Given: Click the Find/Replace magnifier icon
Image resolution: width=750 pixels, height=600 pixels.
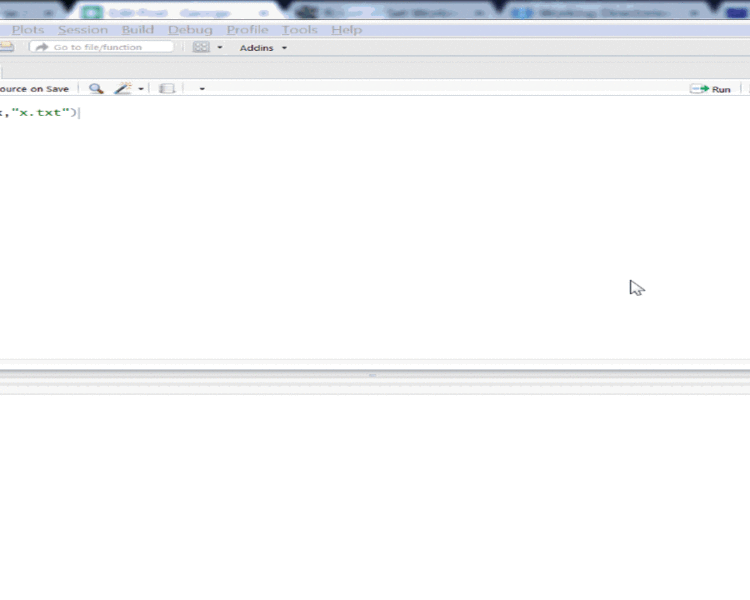Looking at the screenshot, I should pyautogui.click(x=96, y=89).
